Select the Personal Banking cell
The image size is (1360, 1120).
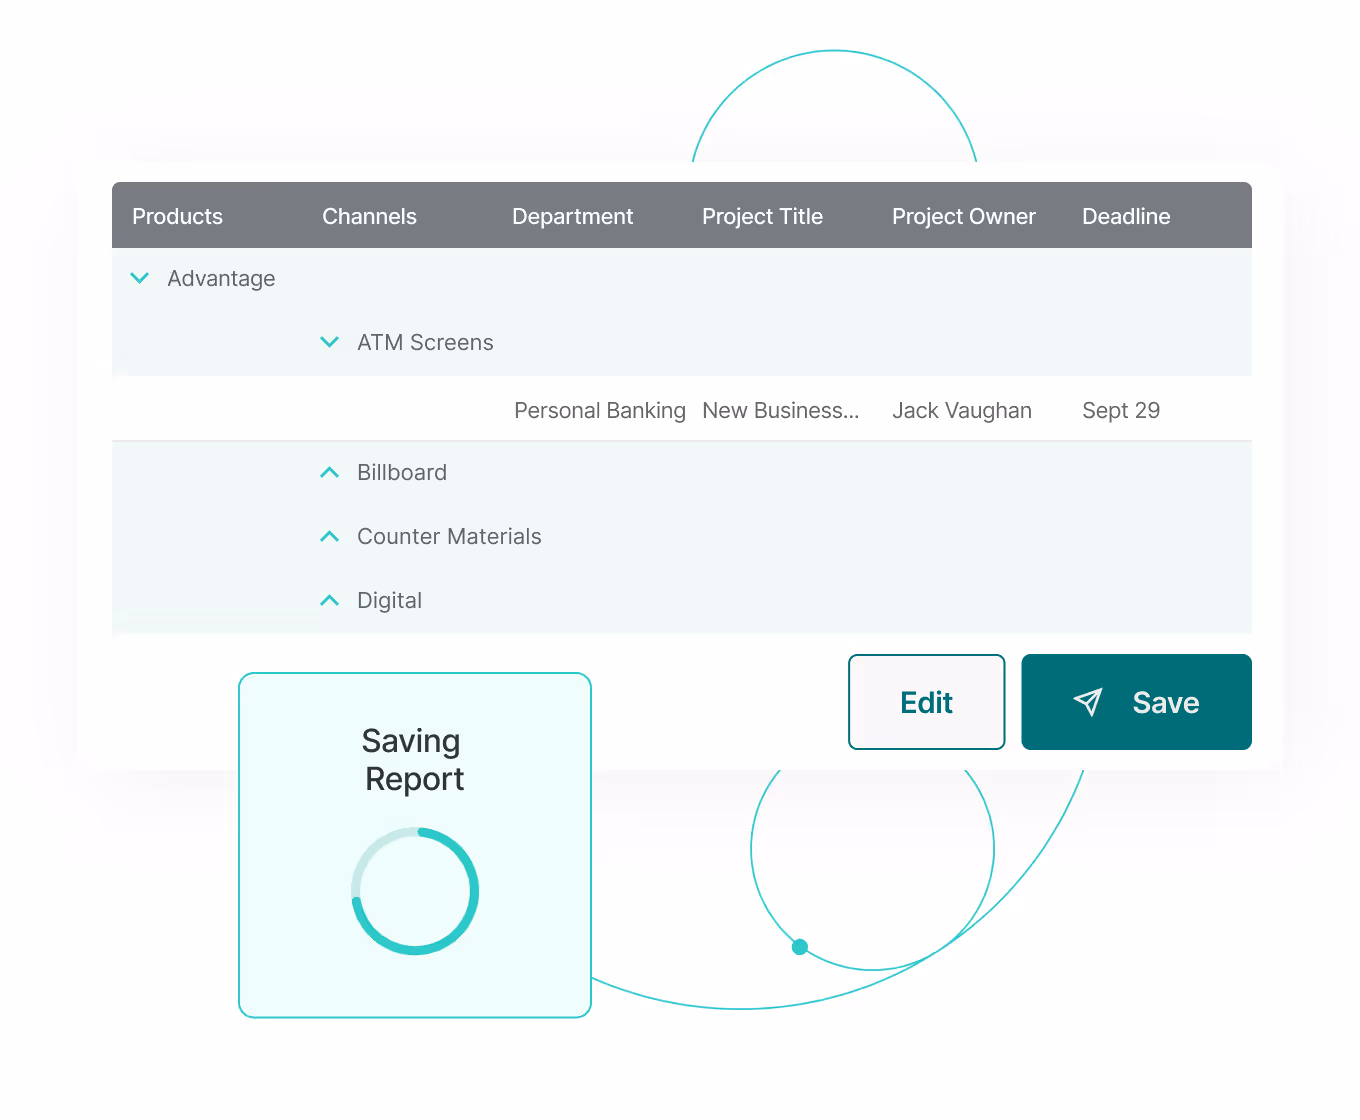tap(600, 410)
